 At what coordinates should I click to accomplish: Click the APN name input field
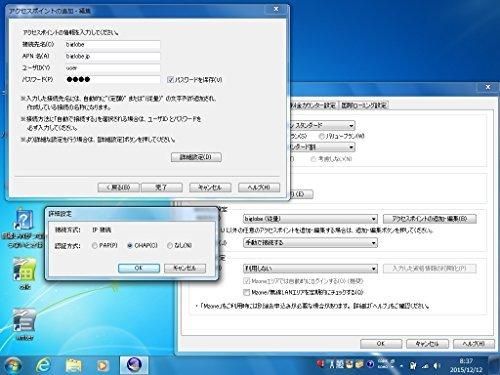pos(113,56)
